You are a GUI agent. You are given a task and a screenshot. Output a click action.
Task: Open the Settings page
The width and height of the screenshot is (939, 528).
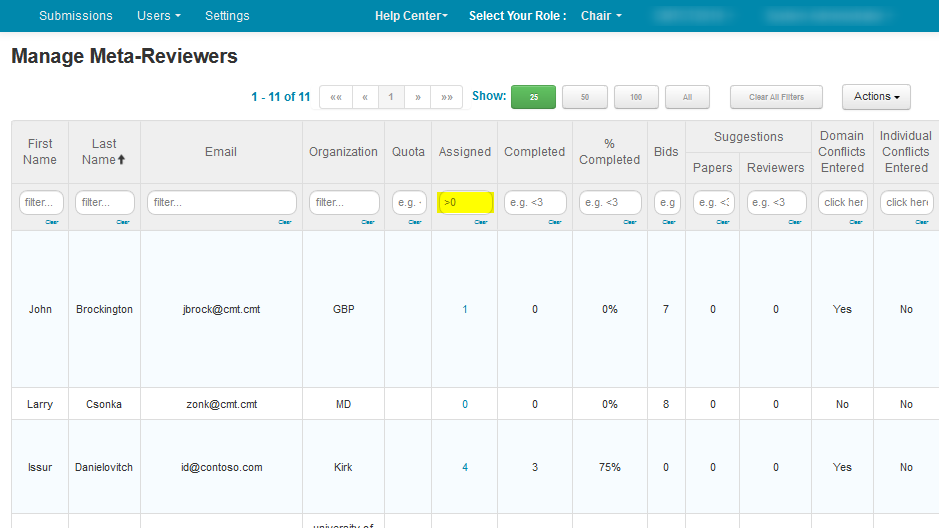(x=227, y=16)
